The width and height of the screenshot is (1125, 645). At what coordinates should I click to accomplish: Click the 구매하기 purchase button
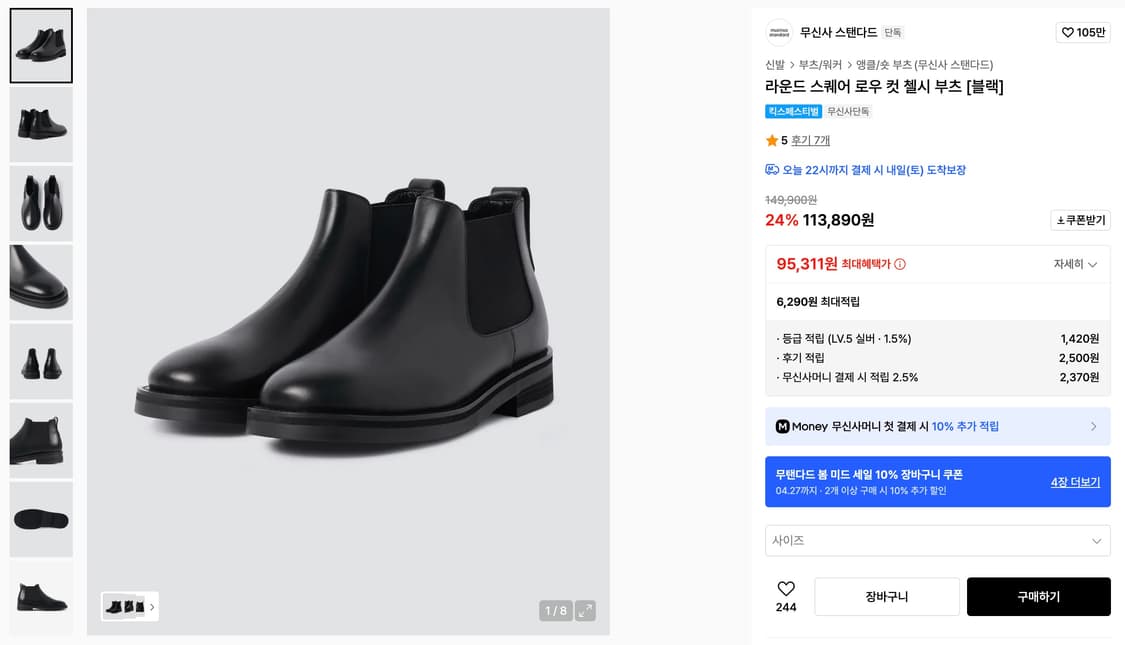(1038, 596)
